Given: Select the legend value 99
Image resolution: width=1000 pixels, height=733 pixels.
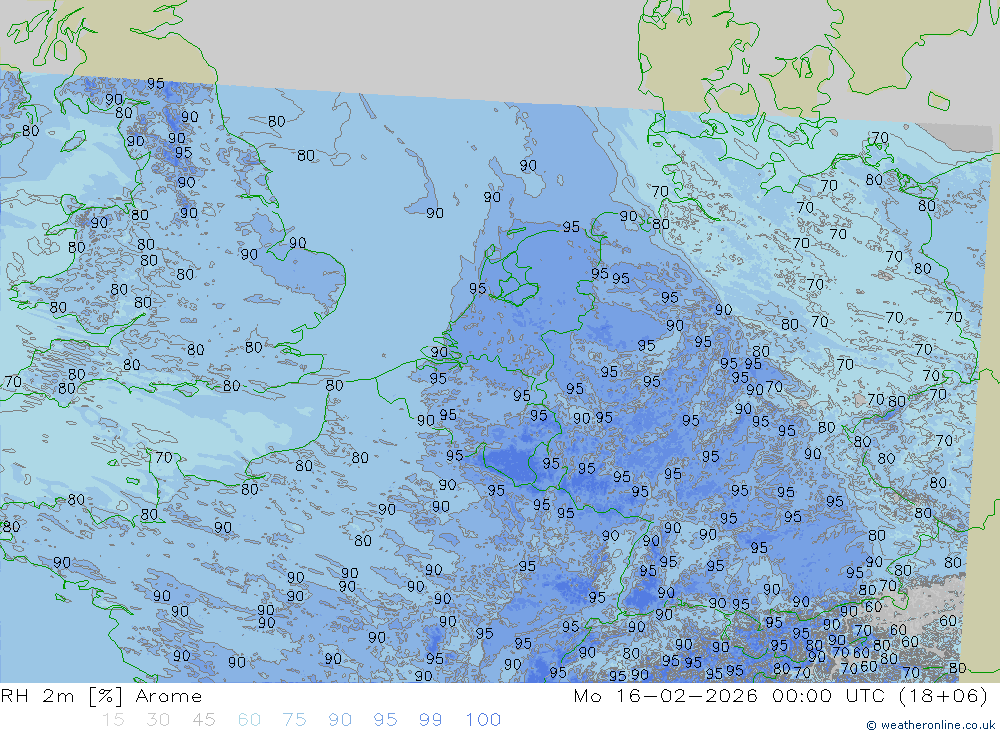Looking at the screenshot, I should (x=430, y=720).
